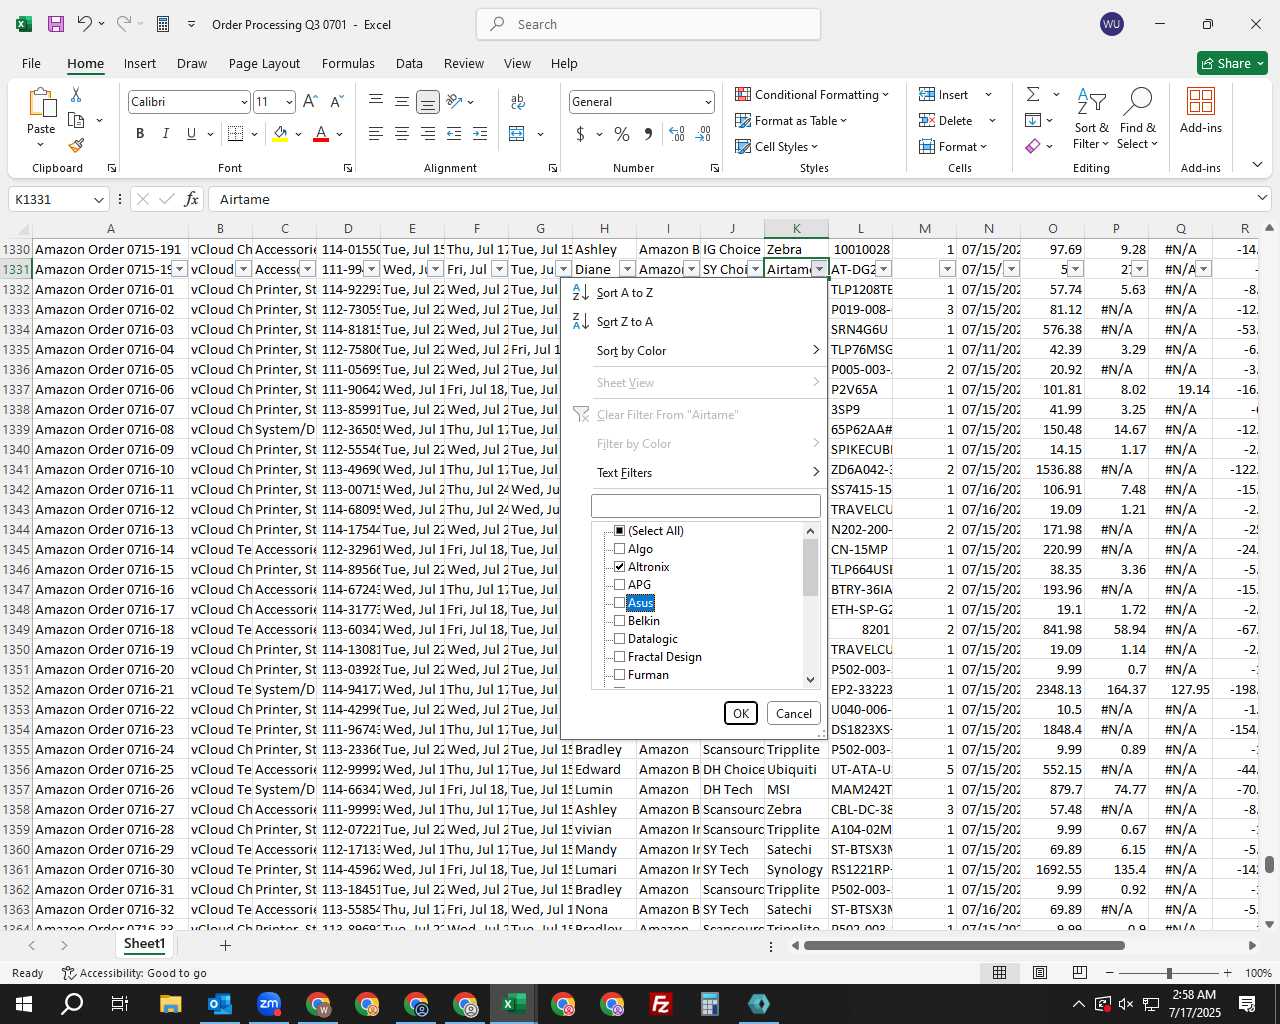Screen dimensions: 1280x1024
Task: Open Find & Select tool
Action: click(x=1137, y=120)
